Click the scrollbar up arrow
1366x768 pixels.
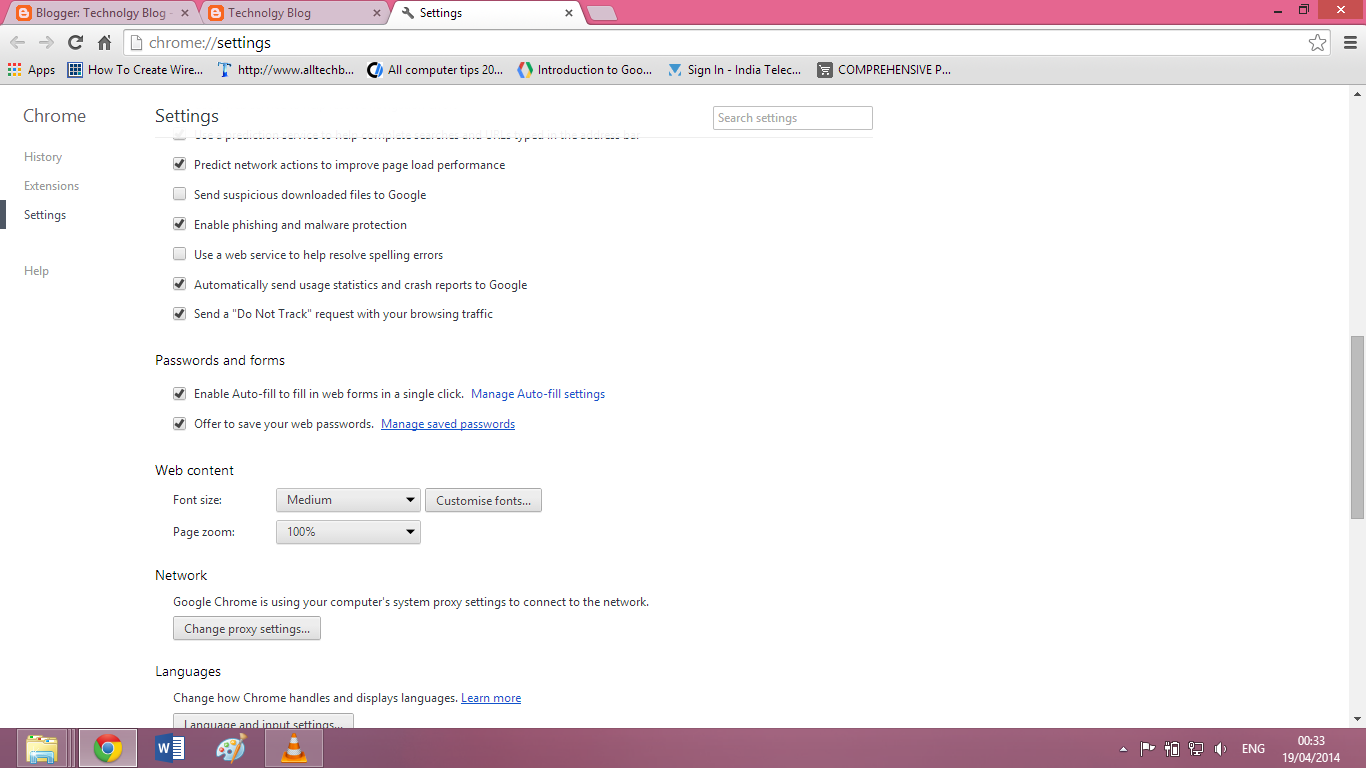(x=1357, y=93)
